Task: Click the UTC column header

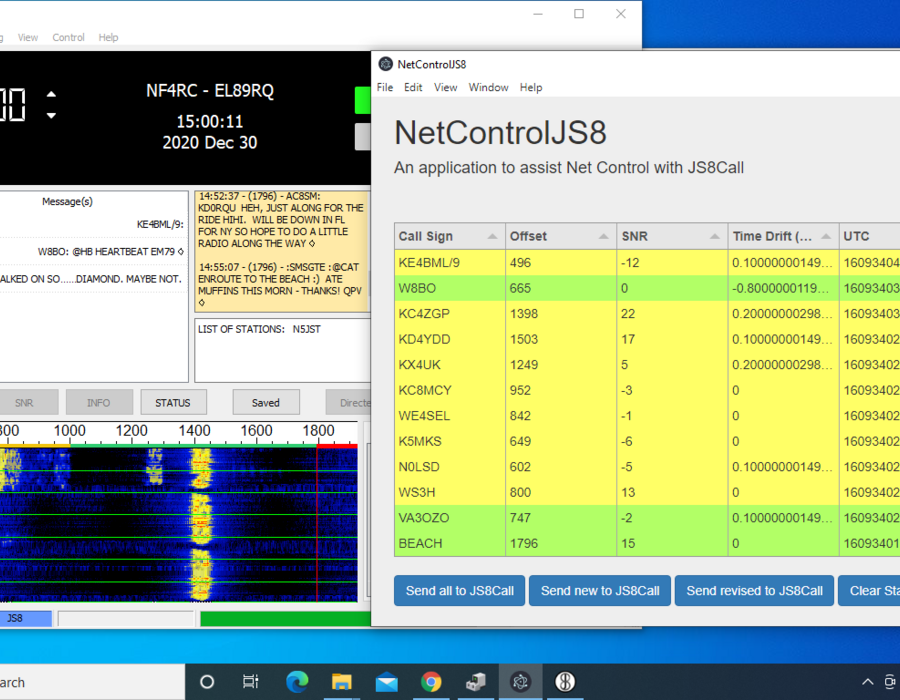Action: click(869, 236)
